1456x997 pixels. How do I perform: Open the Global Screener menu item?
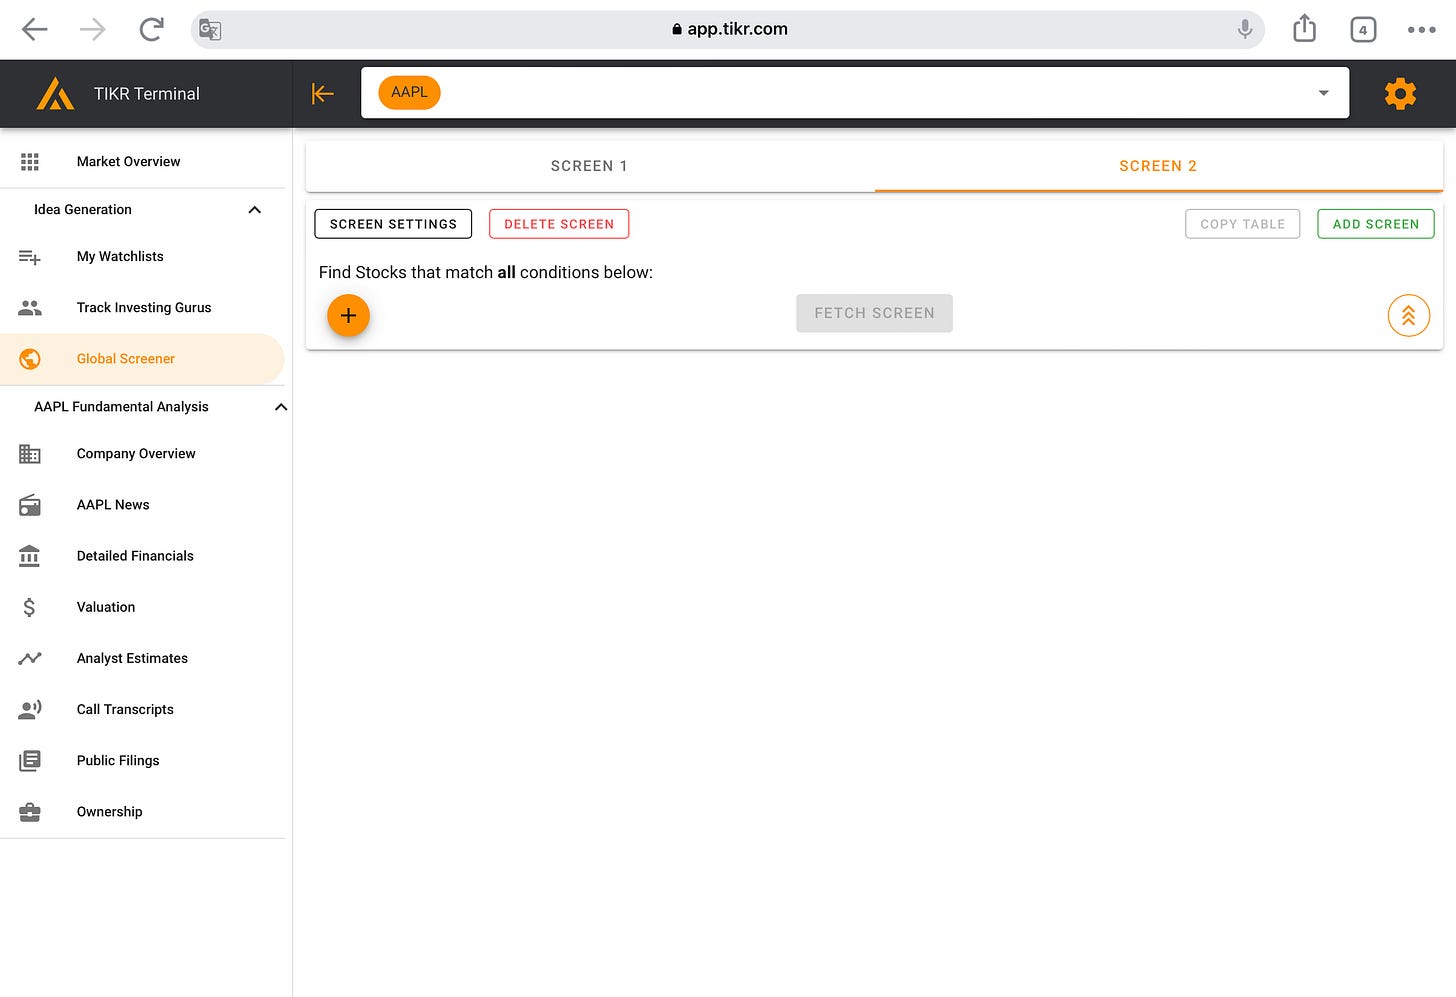coord(142,359)
